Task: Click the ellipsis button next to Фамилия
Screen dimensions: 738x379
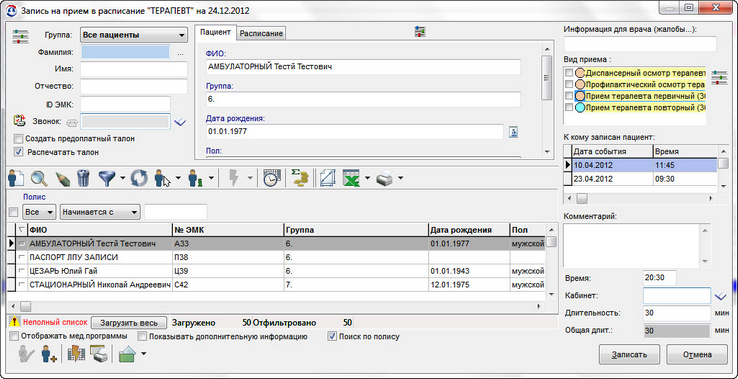Action: point(180,54)
